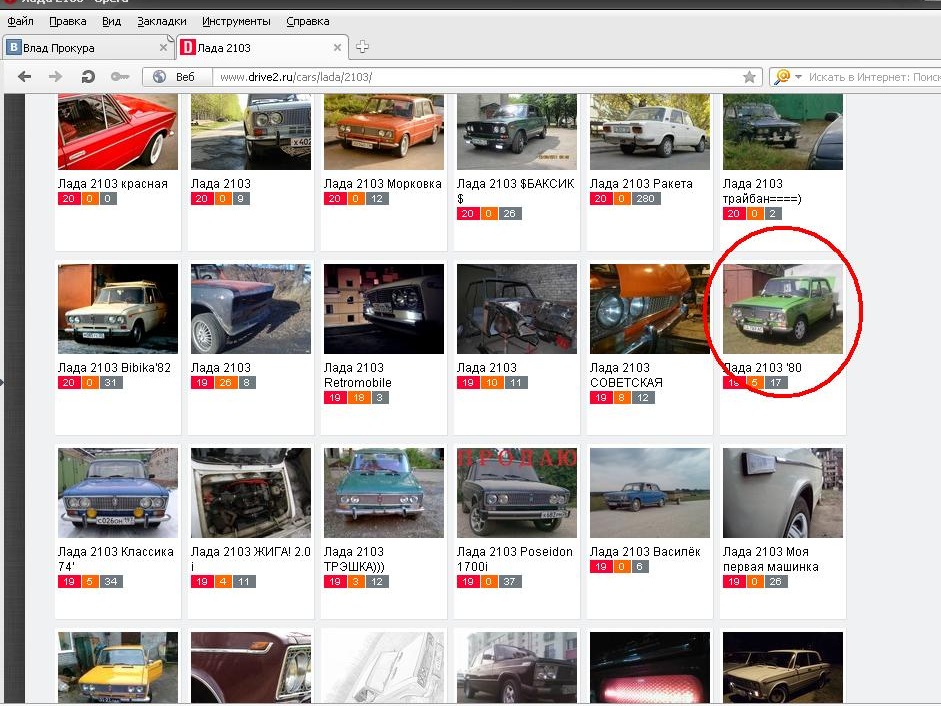Click the Искать в Интернет search field
941x706 pixels.
pos(873,77)
